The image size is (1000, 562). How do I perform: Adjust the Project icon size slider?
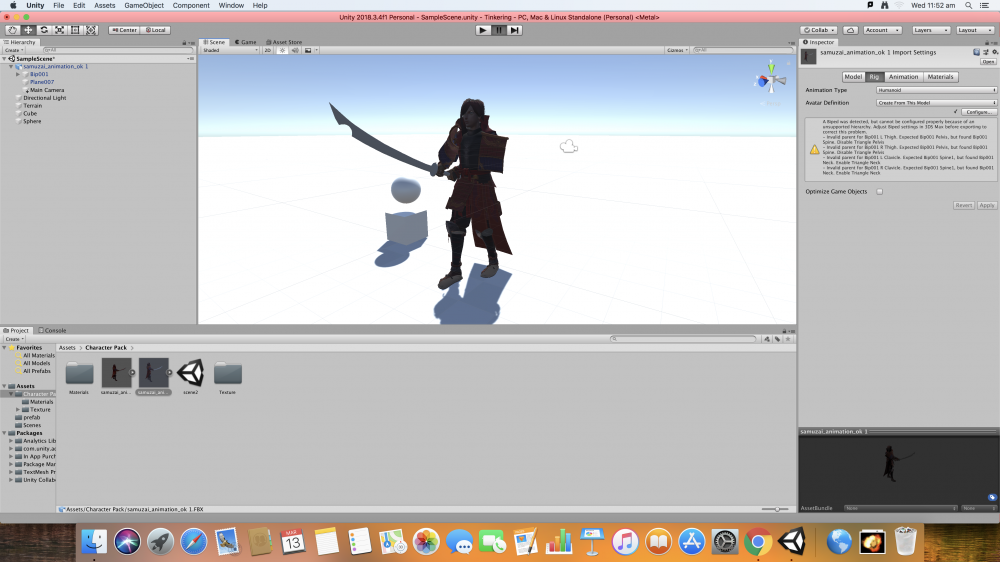tap(776, 509)
